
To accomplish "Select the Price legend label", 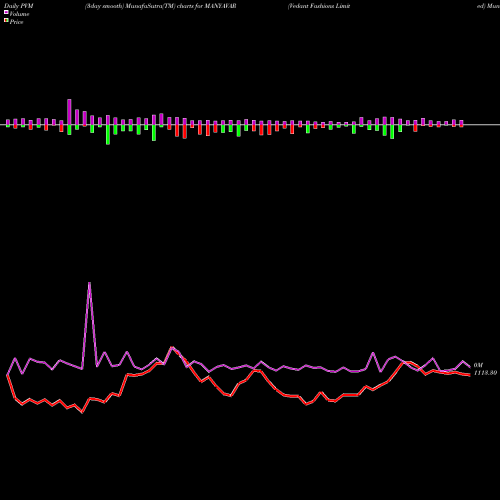I will [16, 22].
